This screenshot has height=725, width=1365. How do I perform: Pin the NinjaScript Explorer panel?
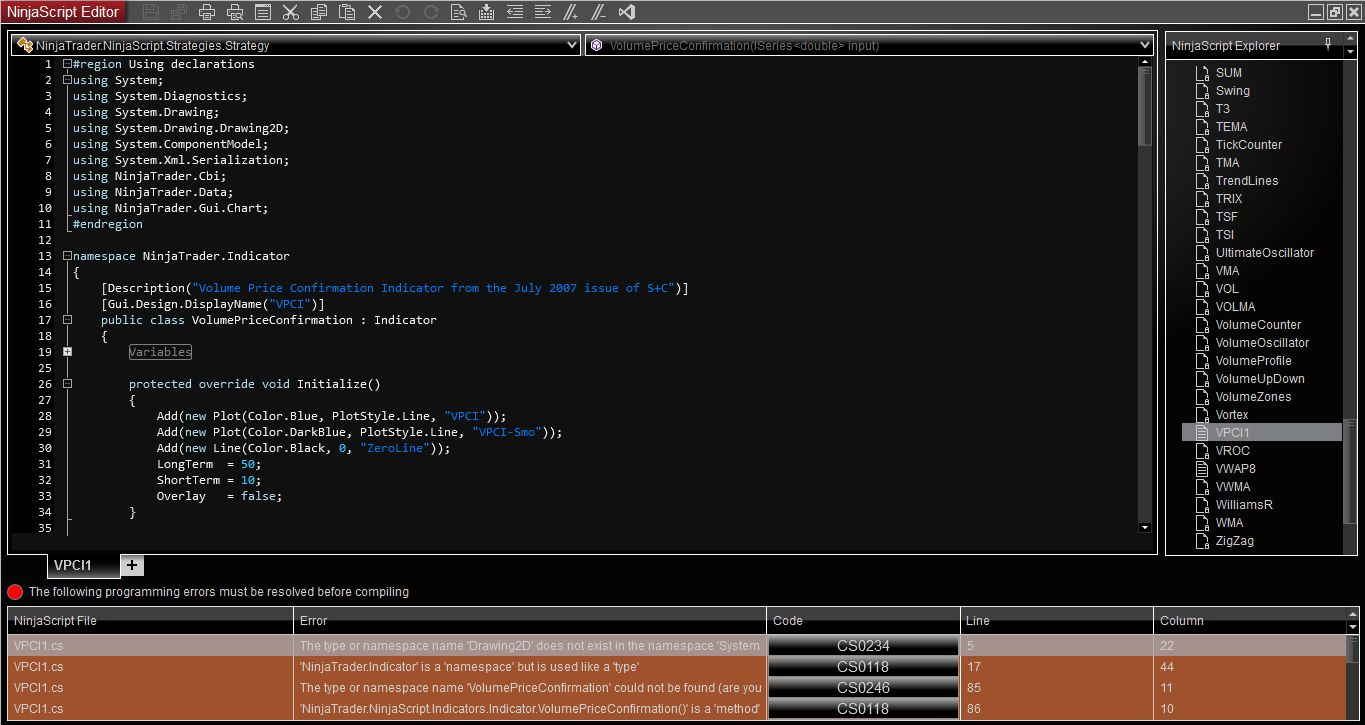coord(1327,44)
